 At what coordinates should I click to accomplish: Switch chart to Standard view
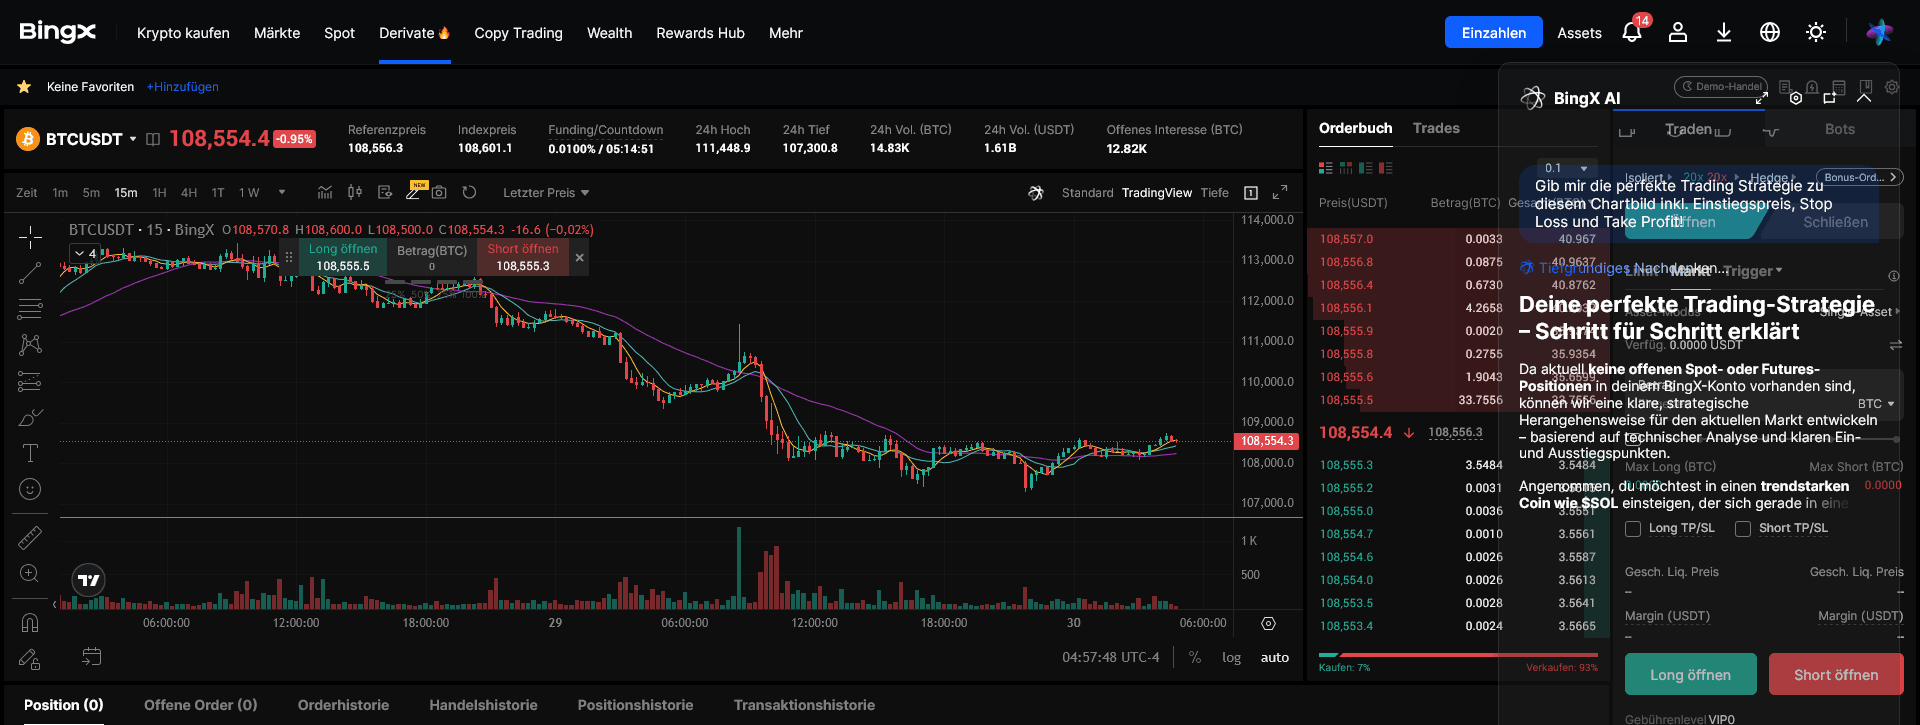click(1087, 193)
